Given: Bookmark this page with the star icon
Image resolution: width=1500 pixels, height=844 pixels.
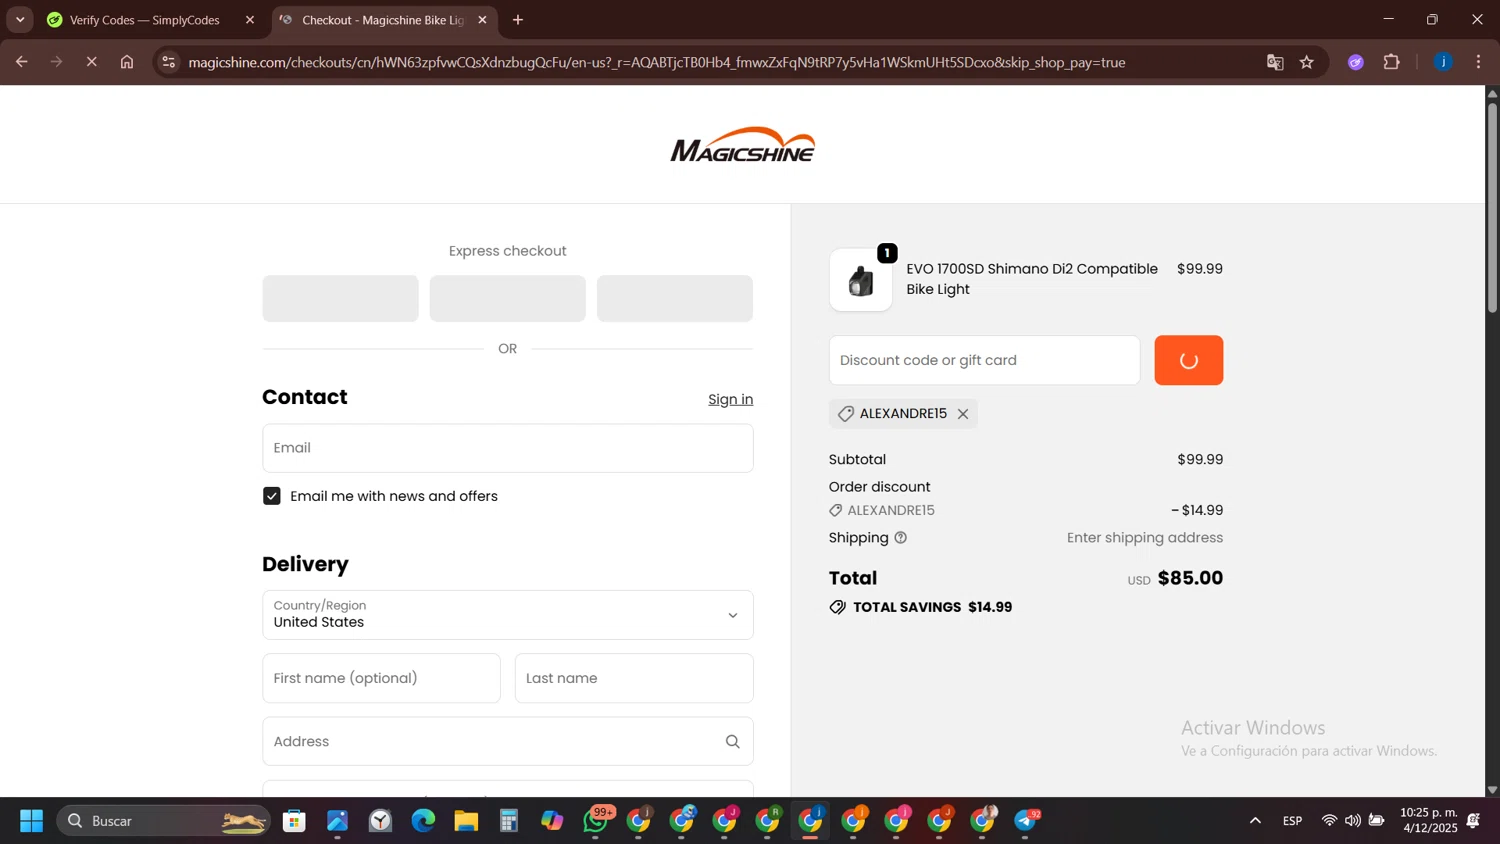Looking at the screenshot, I should (x=1306, y=62).
